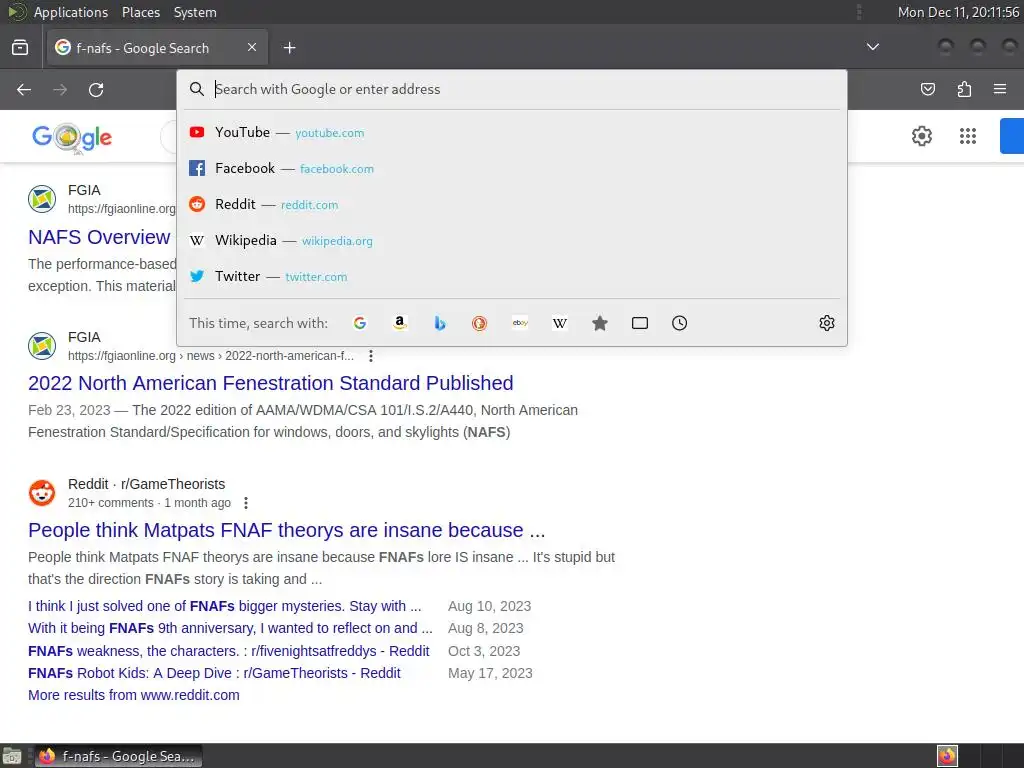This screenshot has height=768, width=1024.
Task: Save page to Pocket icon
Action: (x=927, y=89)
